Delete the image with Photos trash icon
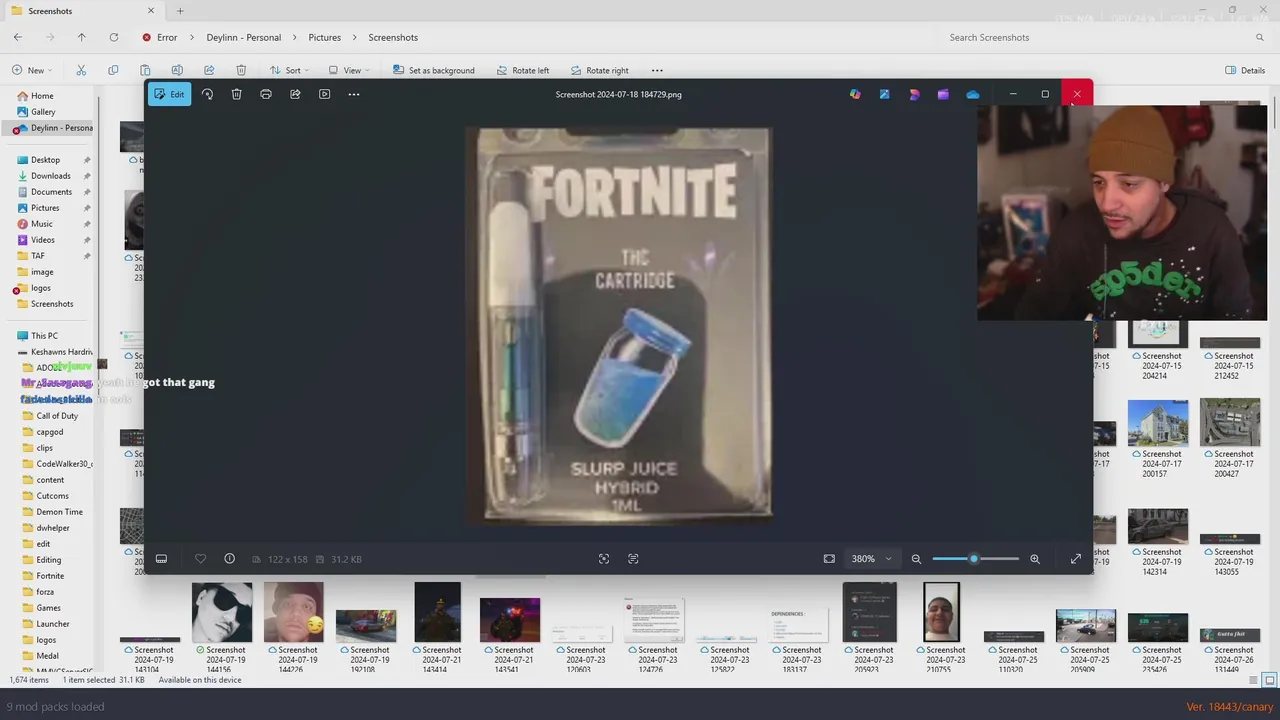Screen dimensions: 1280x720 tap(236, 94)
